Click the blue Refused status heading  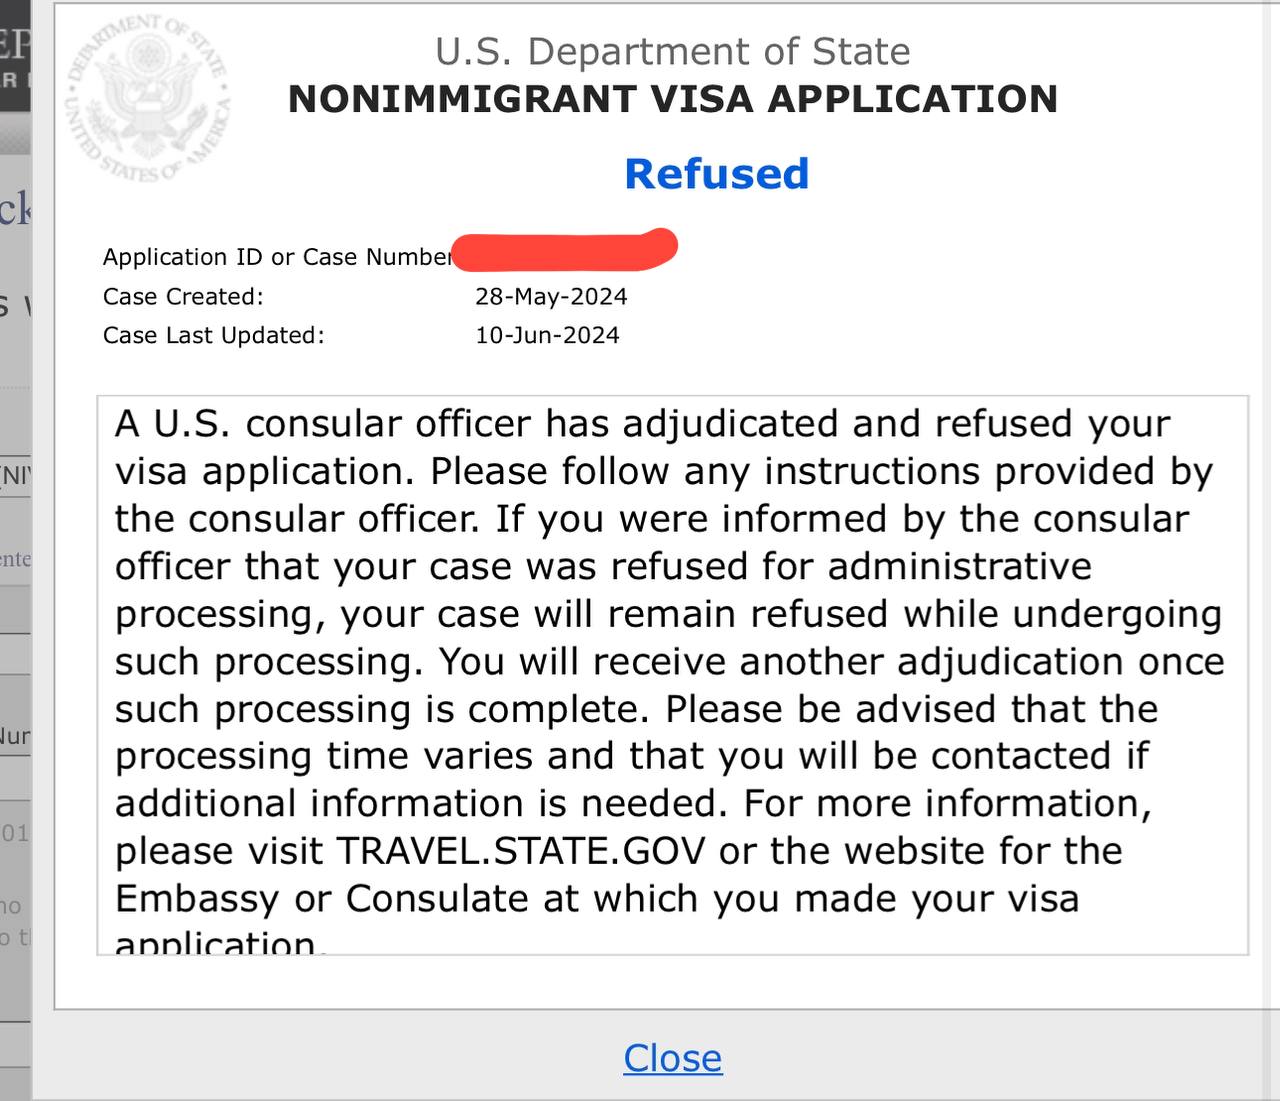pyautogui.click(x=716, y=174)
